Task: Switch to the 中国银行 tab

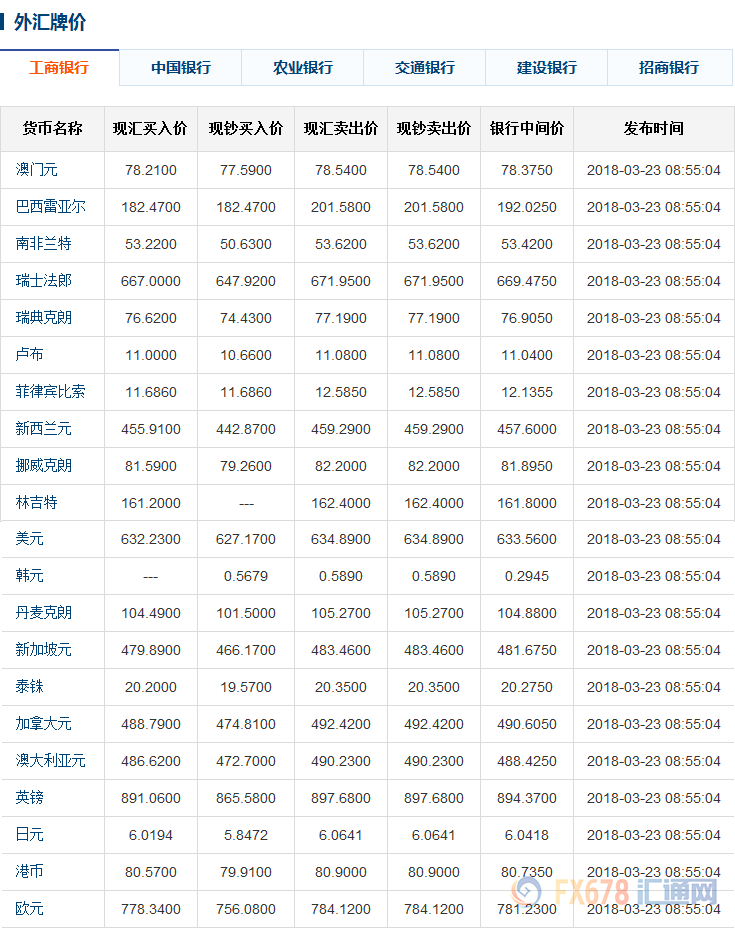Action: click(x=180, y=67)
